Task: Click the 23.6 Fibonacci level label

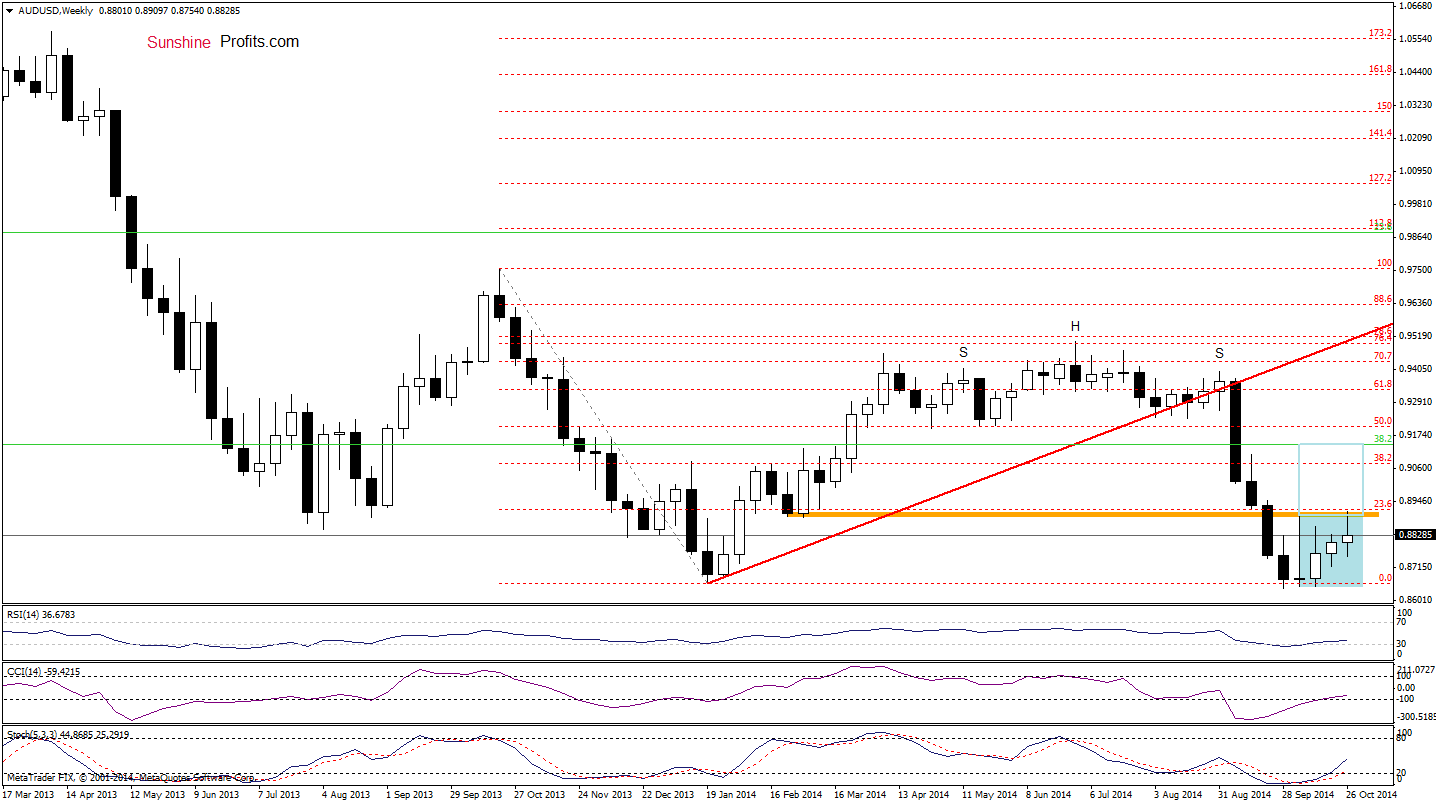Action: point(1383,504)
